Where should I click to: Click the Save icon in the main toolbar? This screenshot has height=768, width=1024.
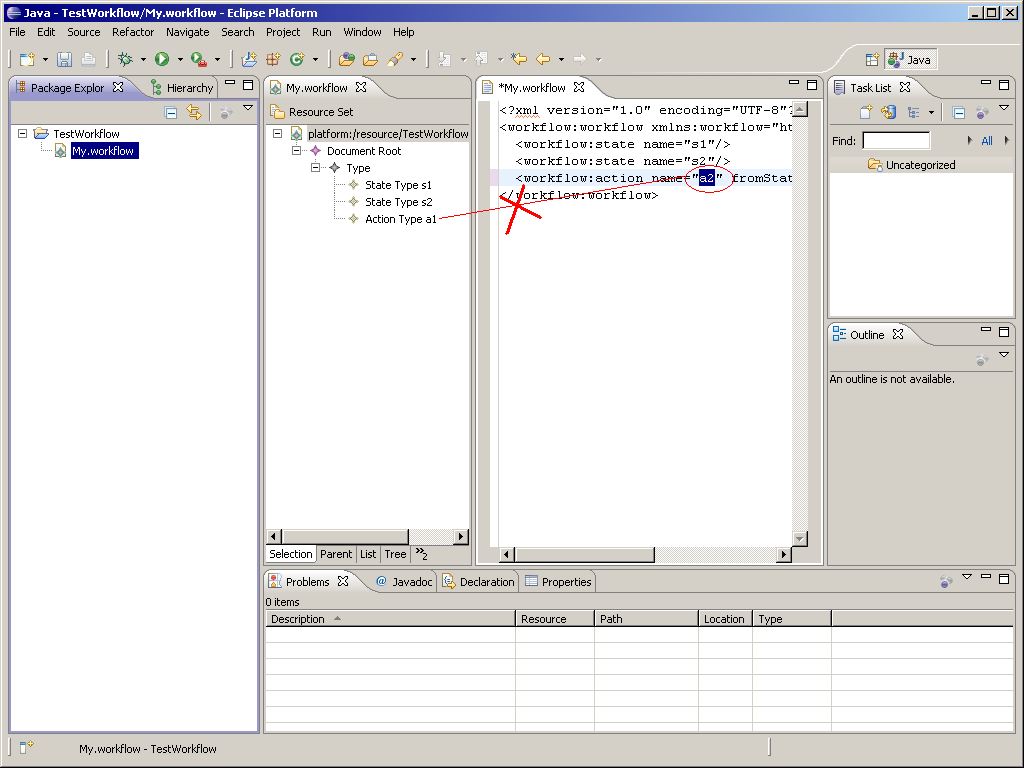tap(64, 60)
